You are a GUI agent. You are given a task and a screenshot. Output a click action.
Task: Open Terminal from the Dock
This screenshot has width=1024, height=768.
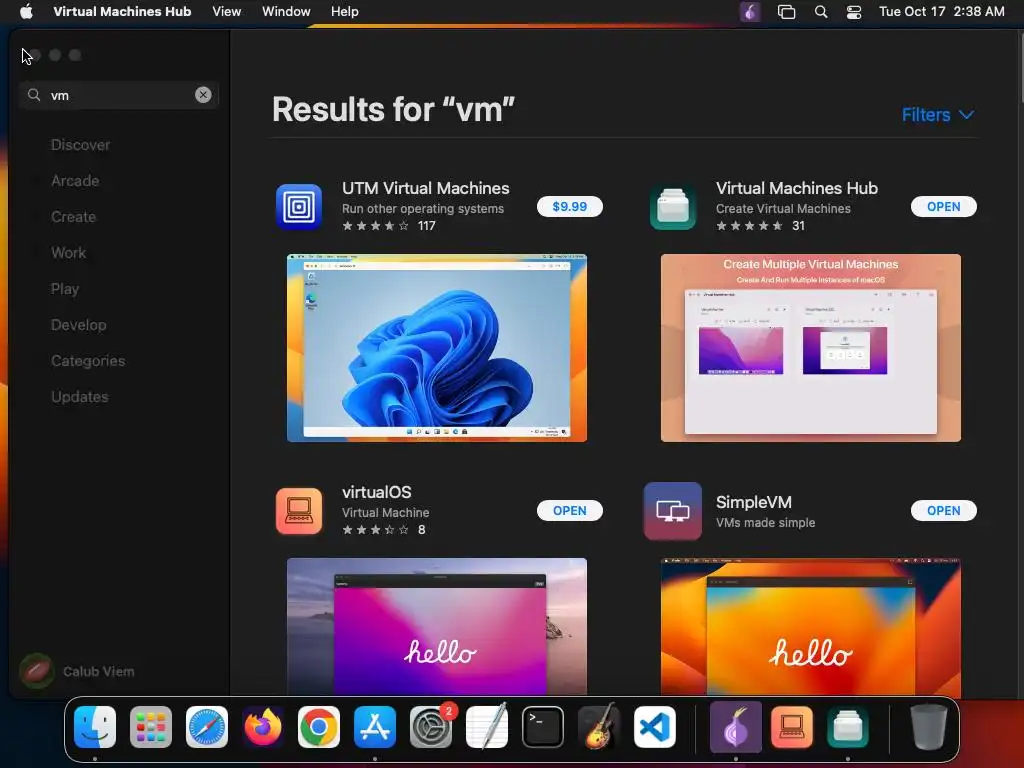tap(543, 726)
